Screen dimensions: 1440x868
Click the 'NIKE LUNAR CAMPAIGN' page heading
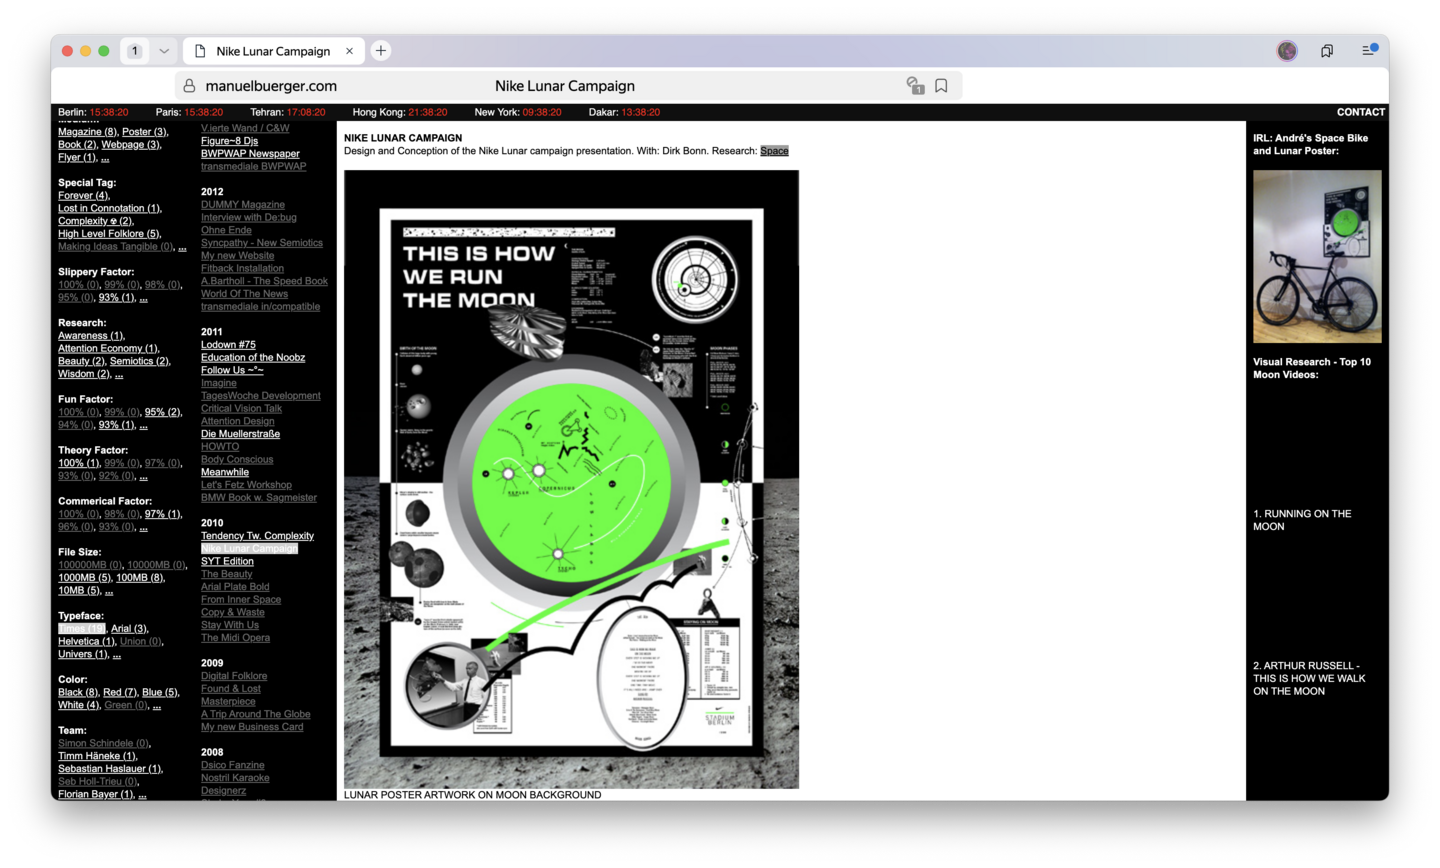pyautogui.click(x=403, y=138)
